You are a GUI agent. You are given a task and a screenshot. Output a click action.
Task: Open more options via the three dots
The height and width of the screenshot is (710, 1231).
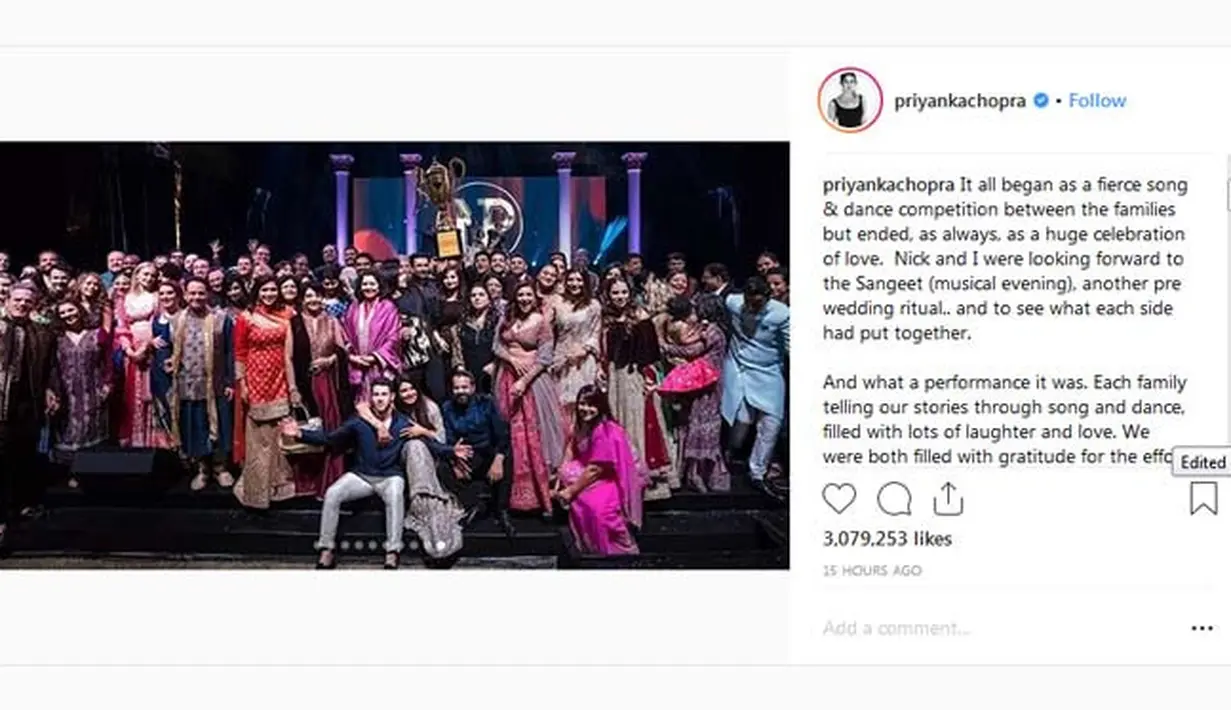pos(1202,628)
